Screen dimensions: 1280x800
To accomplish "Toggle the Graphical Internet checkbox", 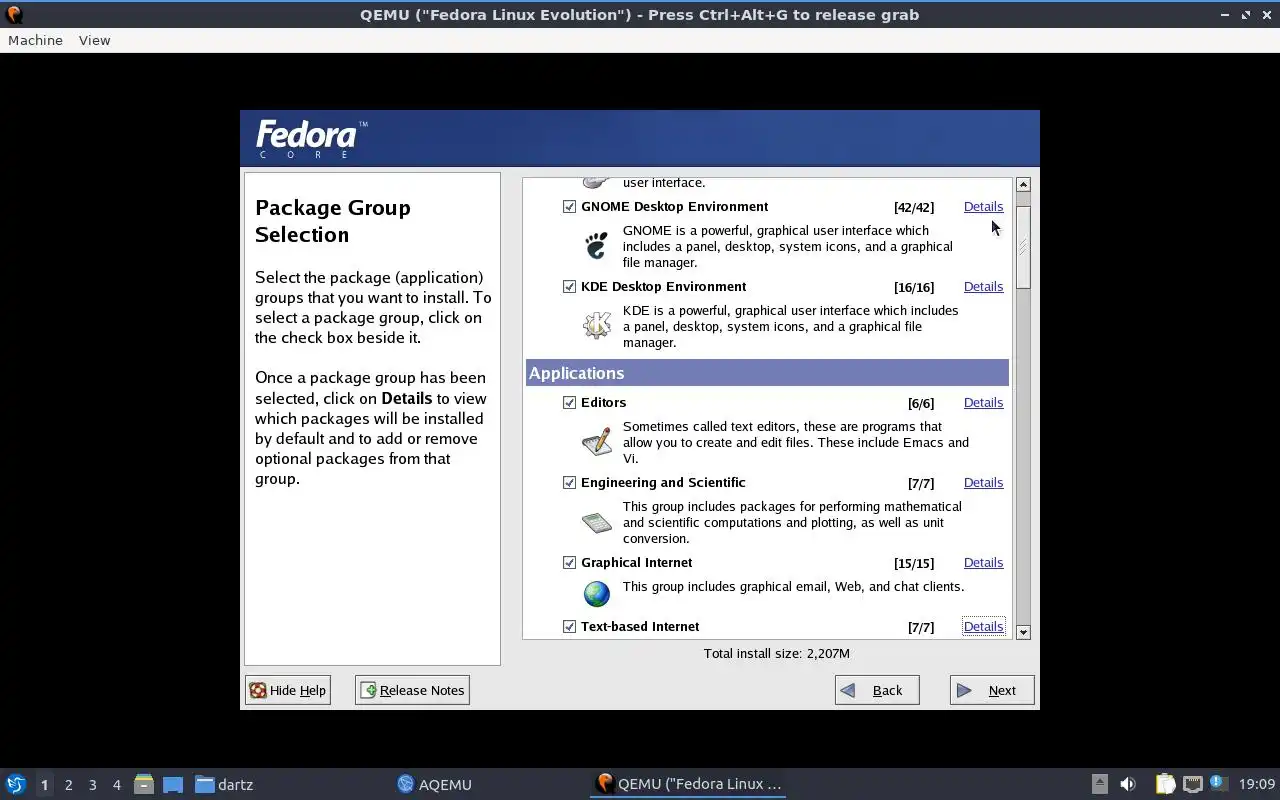I will coord(569,563).
